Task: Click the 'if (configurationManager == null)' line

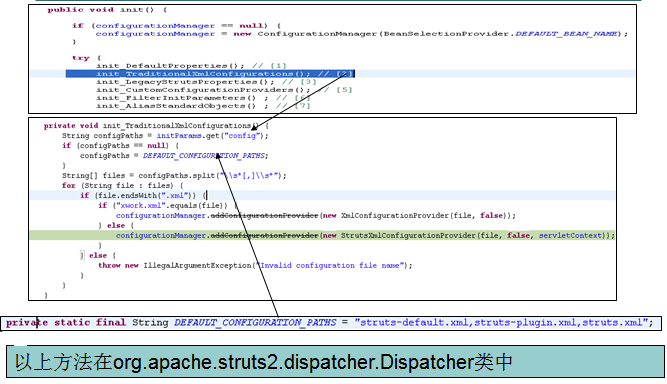Action: (x=177, y=26)
